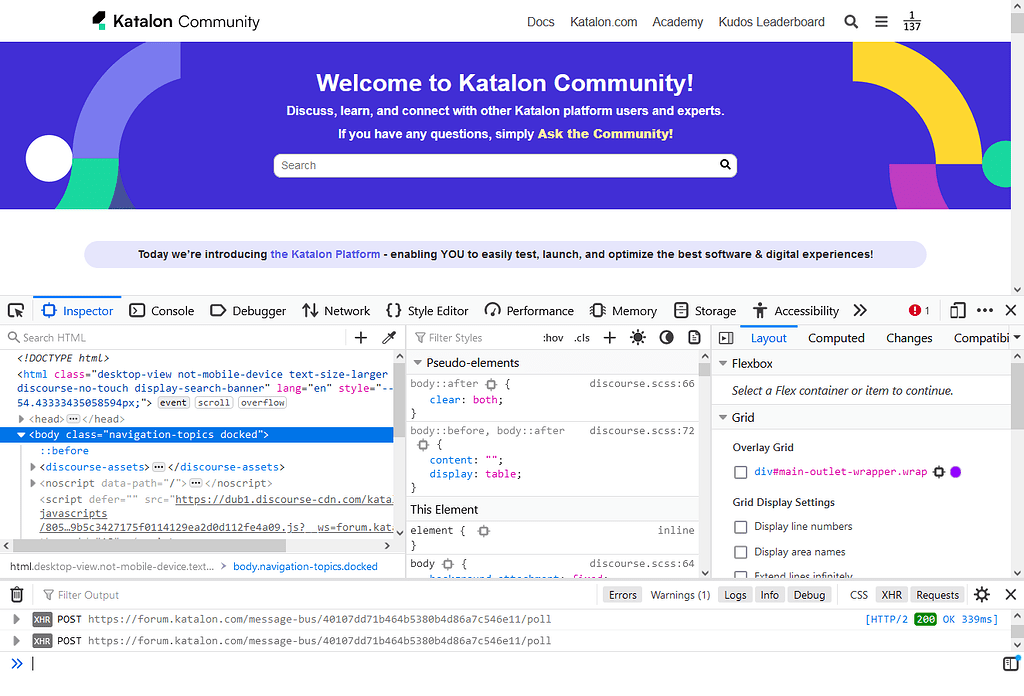1024x696 pixels.
Task: Switch to multi-line editor mode icon
Action: [x=1011, y=663]
